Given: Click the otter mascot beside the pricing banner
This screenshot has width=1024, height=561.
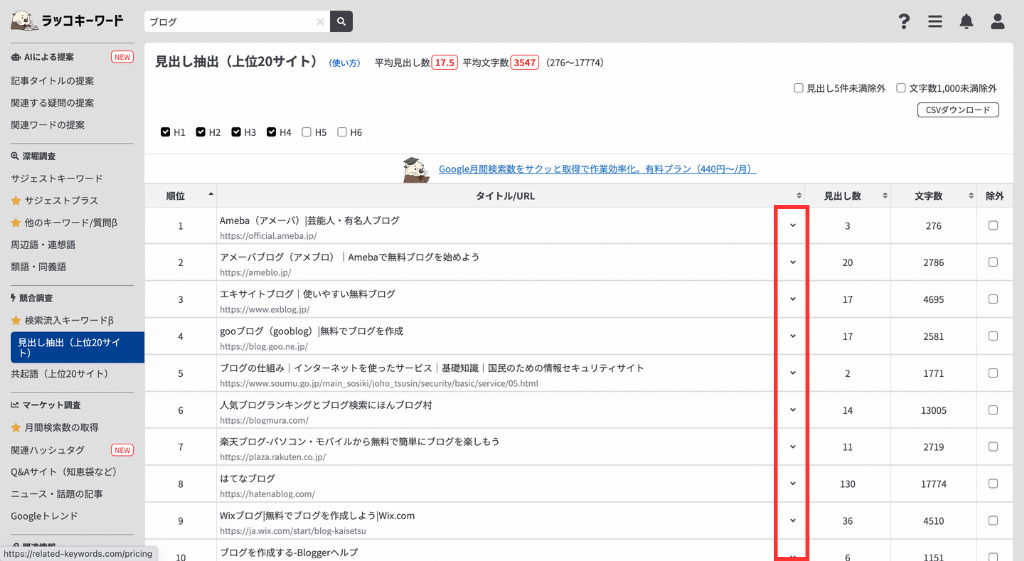Looking at the screenshot, I should (x=416, y=169).
